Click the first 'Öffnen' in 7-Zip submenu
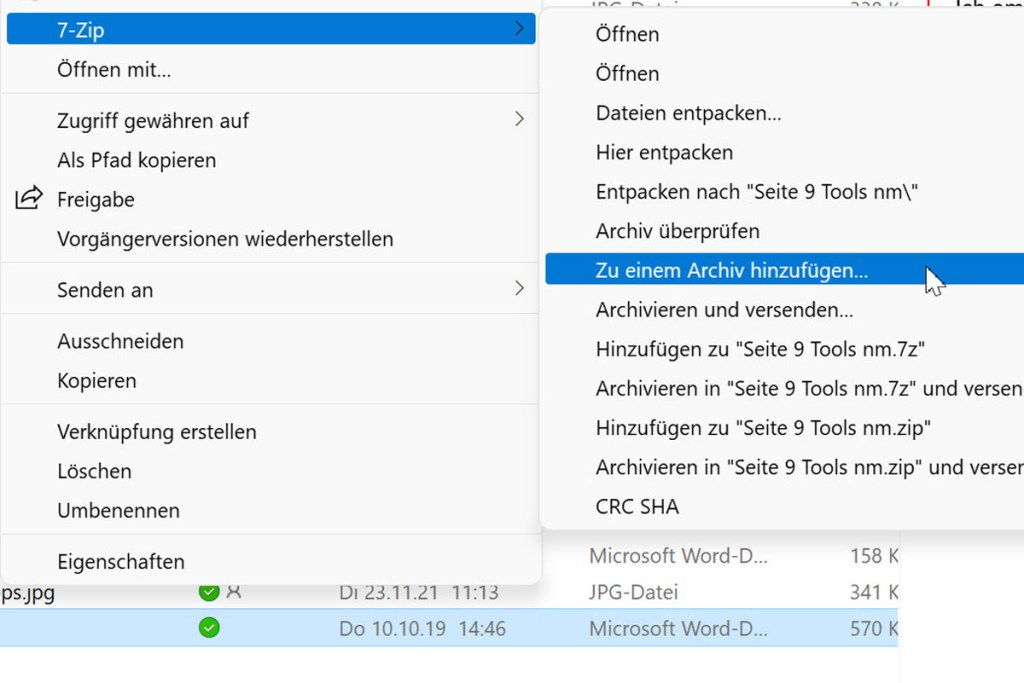Screen dimensions: 1024x683 (x=627, y=34)
